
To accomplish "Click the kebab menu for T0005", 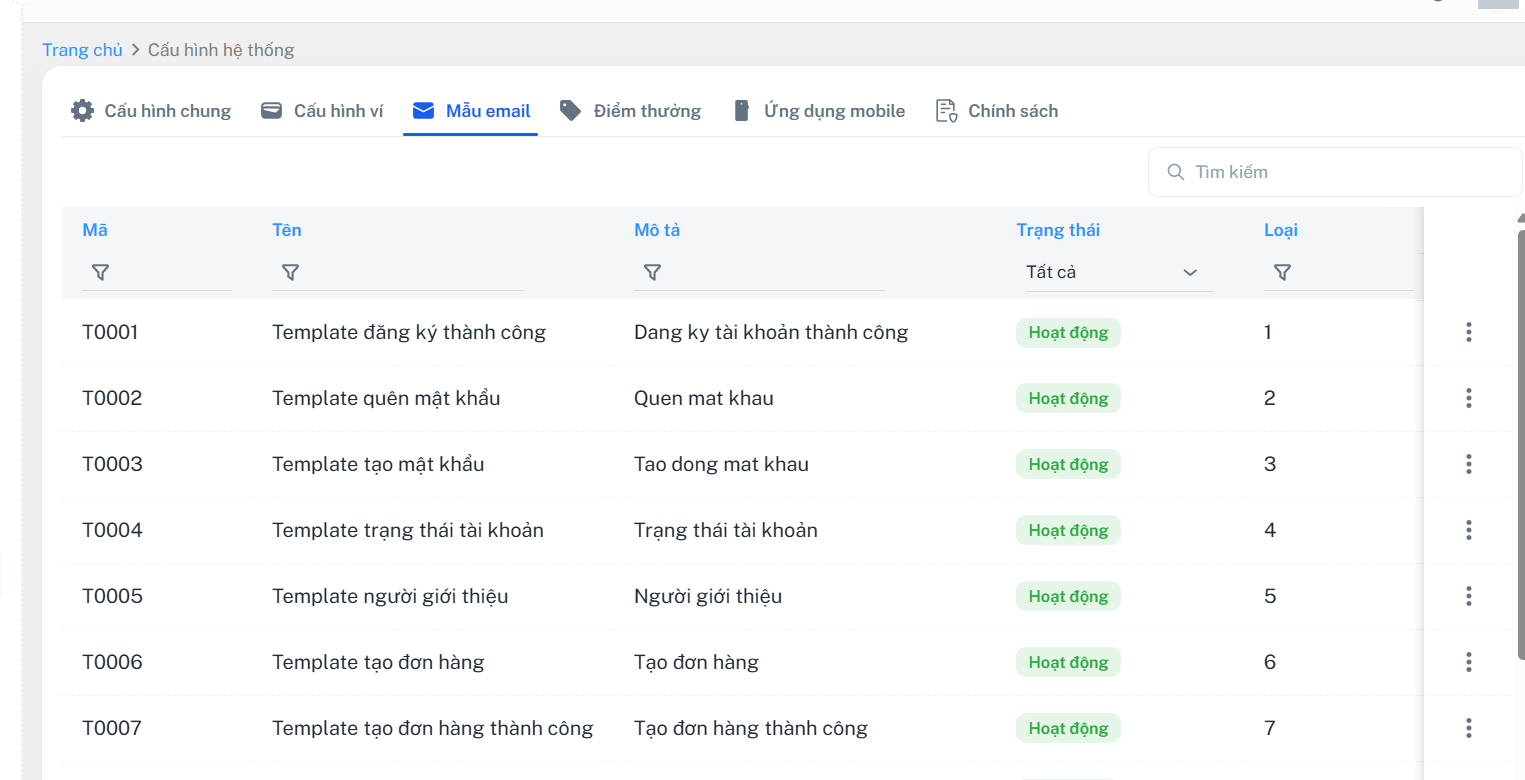I will (1468, 596).
